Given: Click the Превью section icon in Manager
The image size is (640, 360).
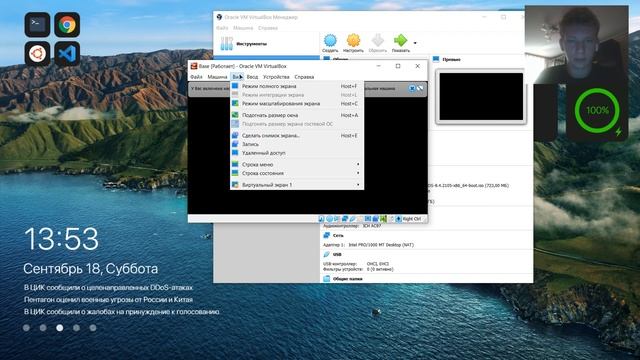Looking at the screenshot, I should pyautogui.click(x=436, y=60).
